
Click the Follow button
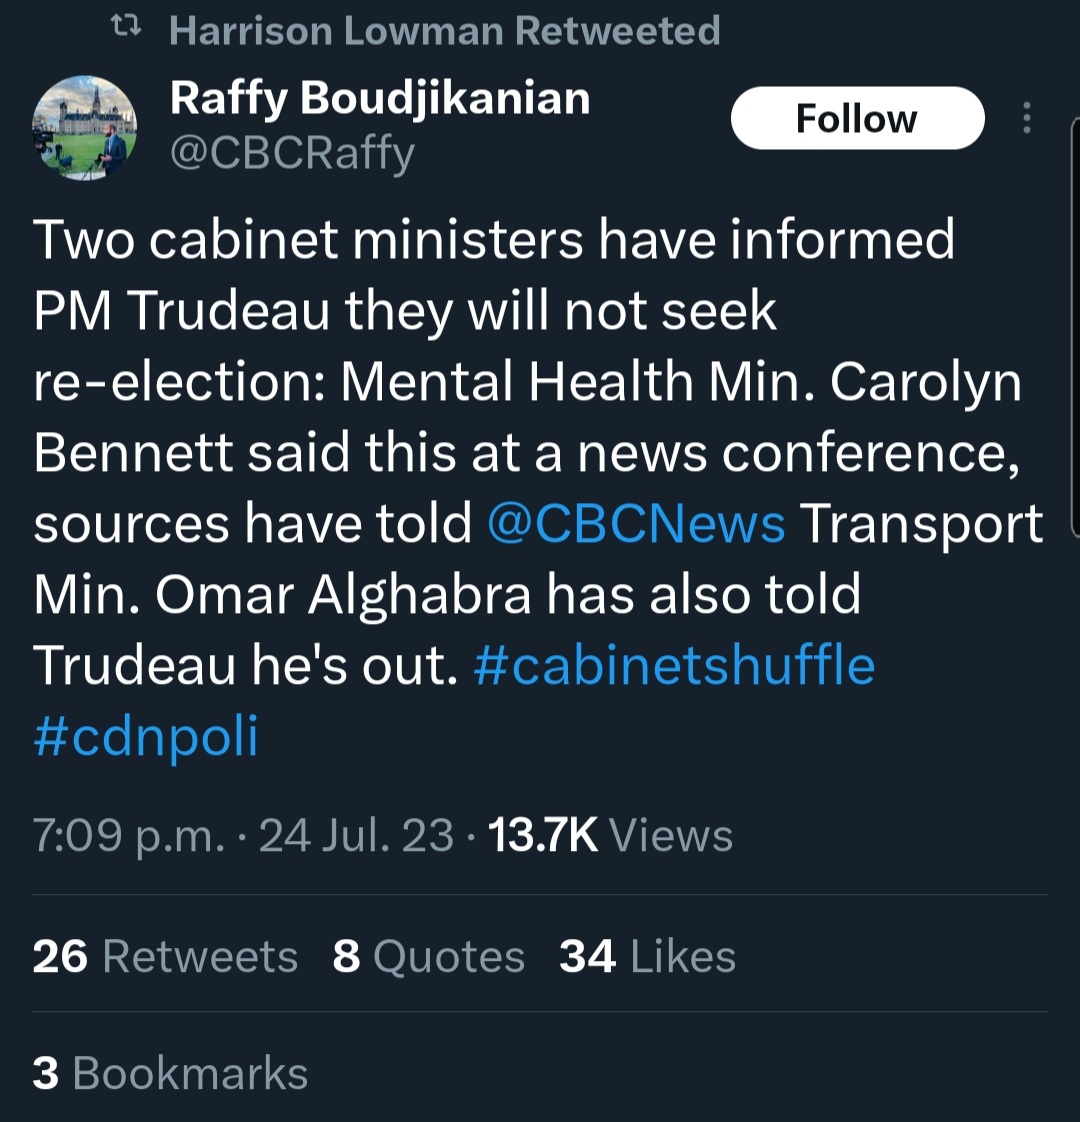[x=857, y=119]
